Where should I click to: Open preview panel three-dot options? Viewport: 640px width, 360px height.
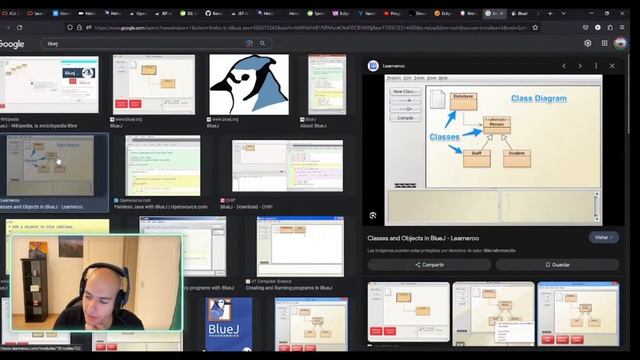click(596, 66)
